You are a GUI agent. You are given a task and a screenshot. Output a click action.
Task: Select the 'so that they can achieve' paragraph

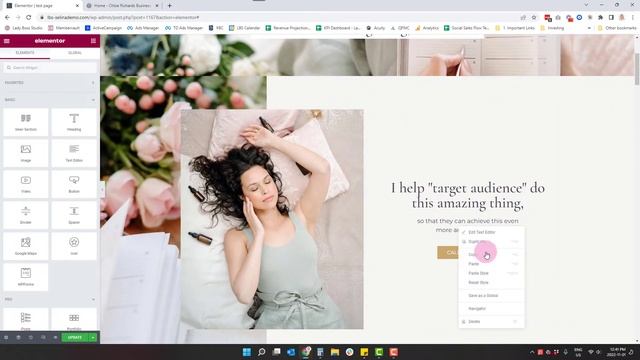pyautogui.click(x=468, y=225)
